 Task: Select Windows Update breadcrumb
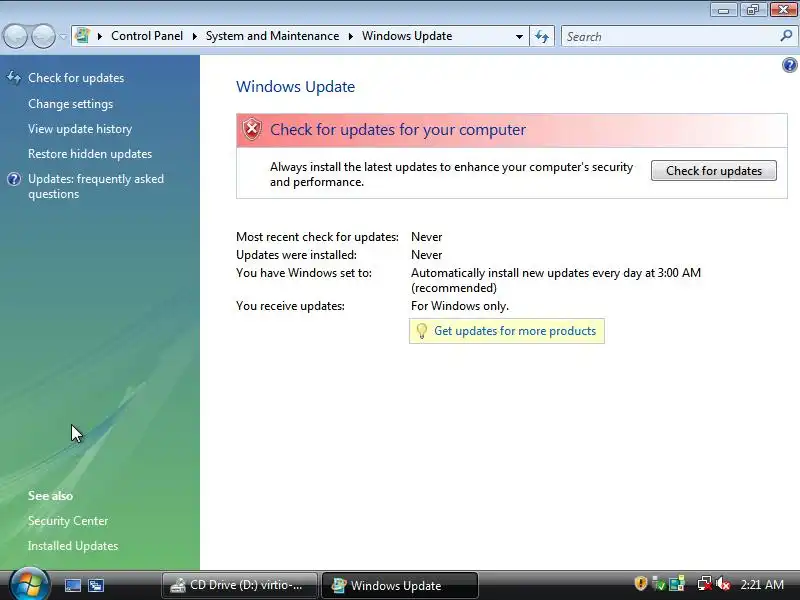click(407, 36)
